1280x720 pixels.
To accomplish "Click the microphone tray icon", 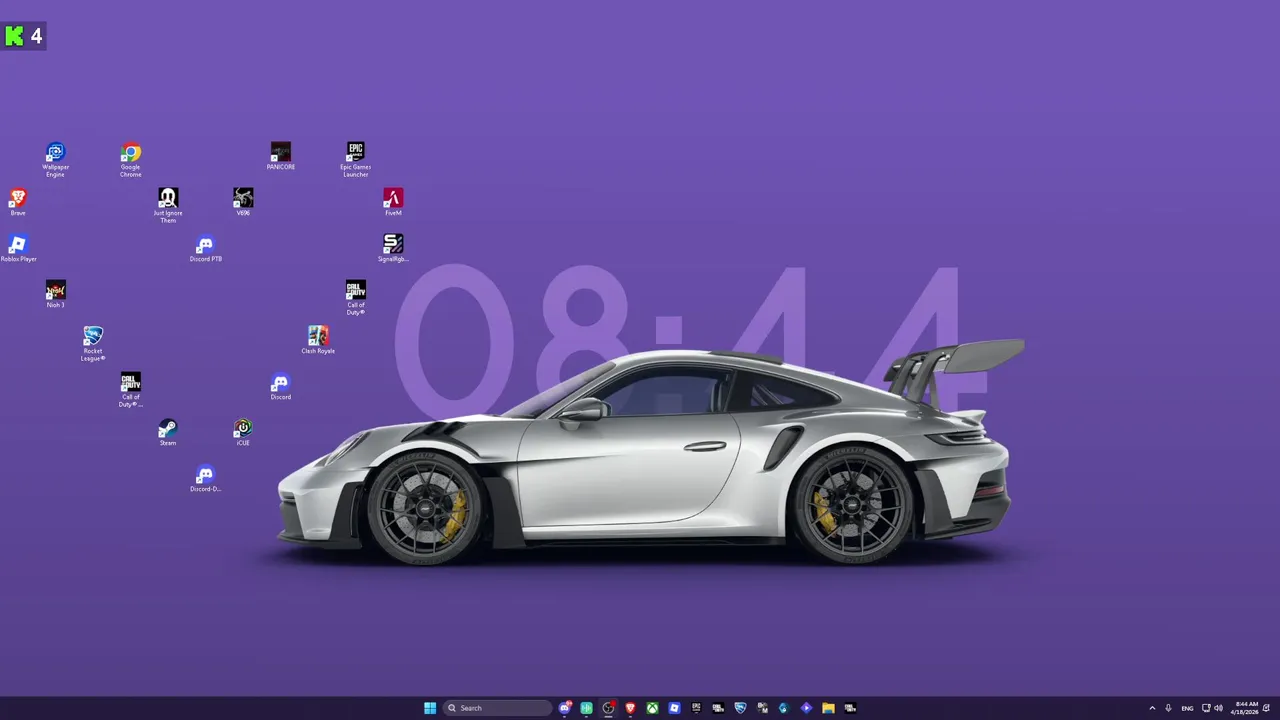I will (x=1168, y=708).
